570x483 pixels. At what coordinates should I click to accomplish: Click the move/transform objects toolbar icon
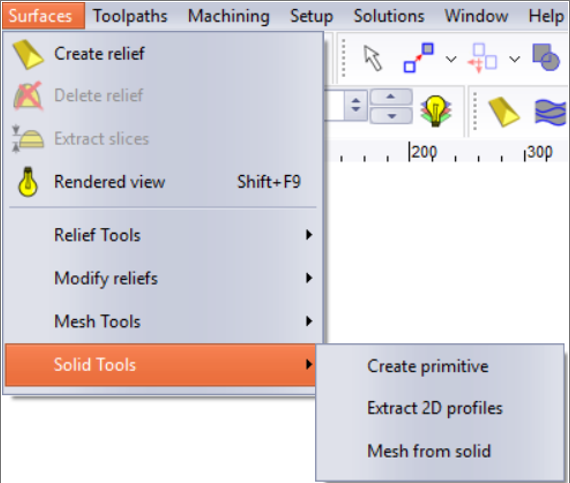(482, 58)
